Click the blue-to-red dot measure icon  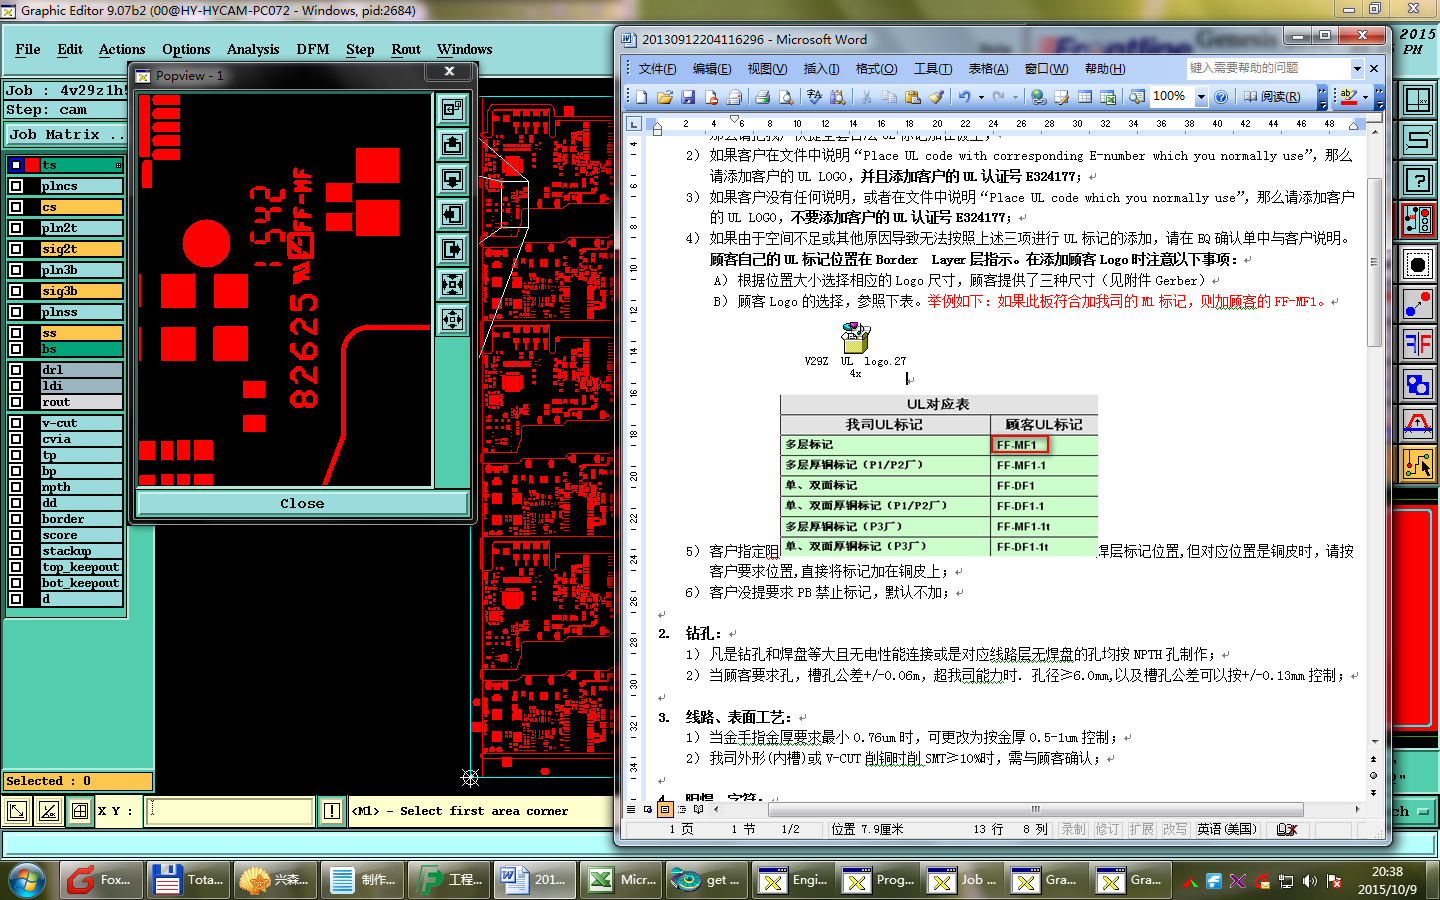pos(1418,304)
